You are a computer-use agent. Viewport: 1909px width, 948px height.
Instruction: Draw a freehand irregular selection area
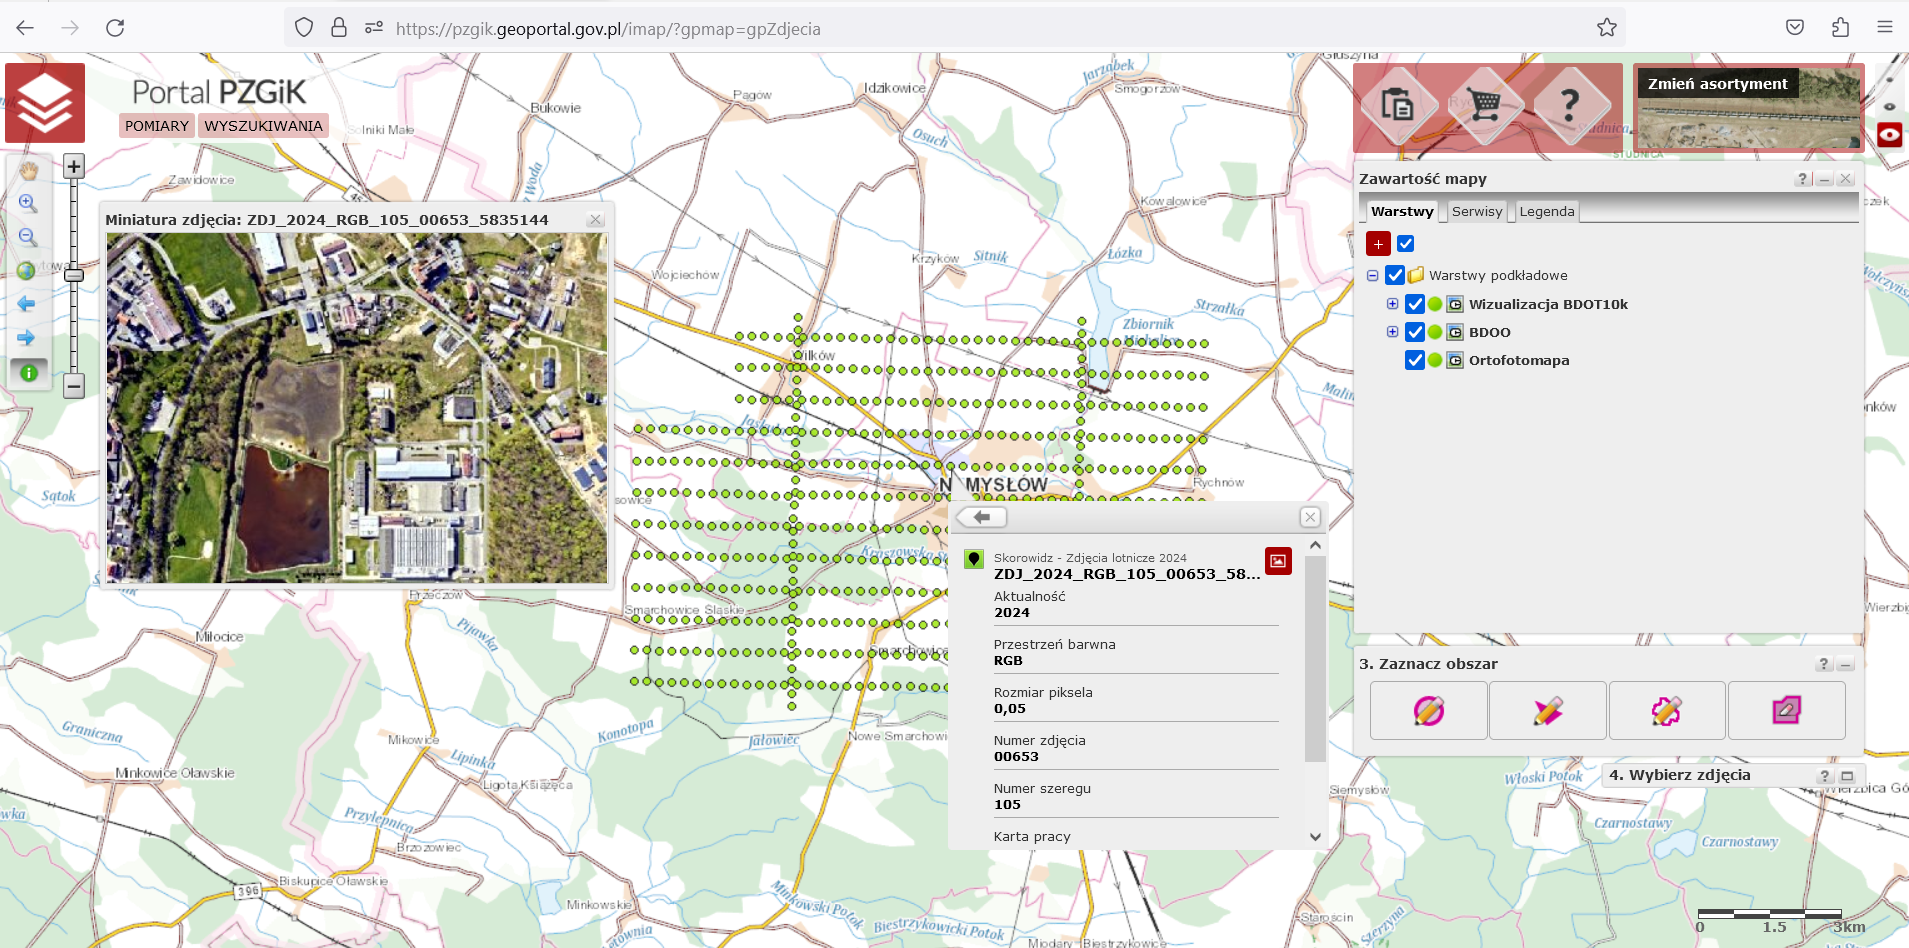pyautogui.click(x=1666, y=711)
